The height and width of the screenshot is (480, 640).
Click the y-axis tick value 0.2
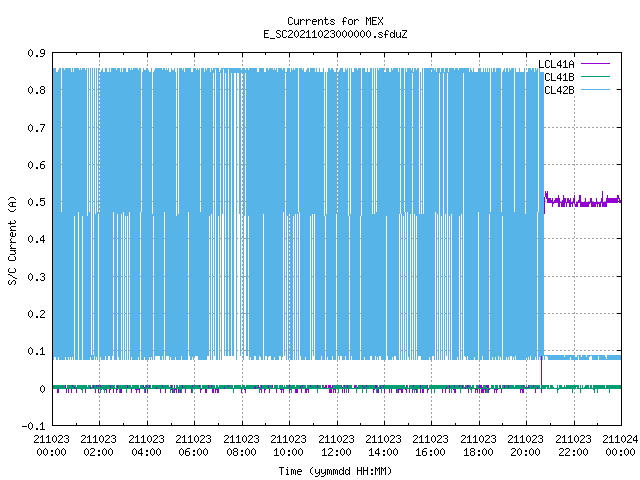click(36, 314)
